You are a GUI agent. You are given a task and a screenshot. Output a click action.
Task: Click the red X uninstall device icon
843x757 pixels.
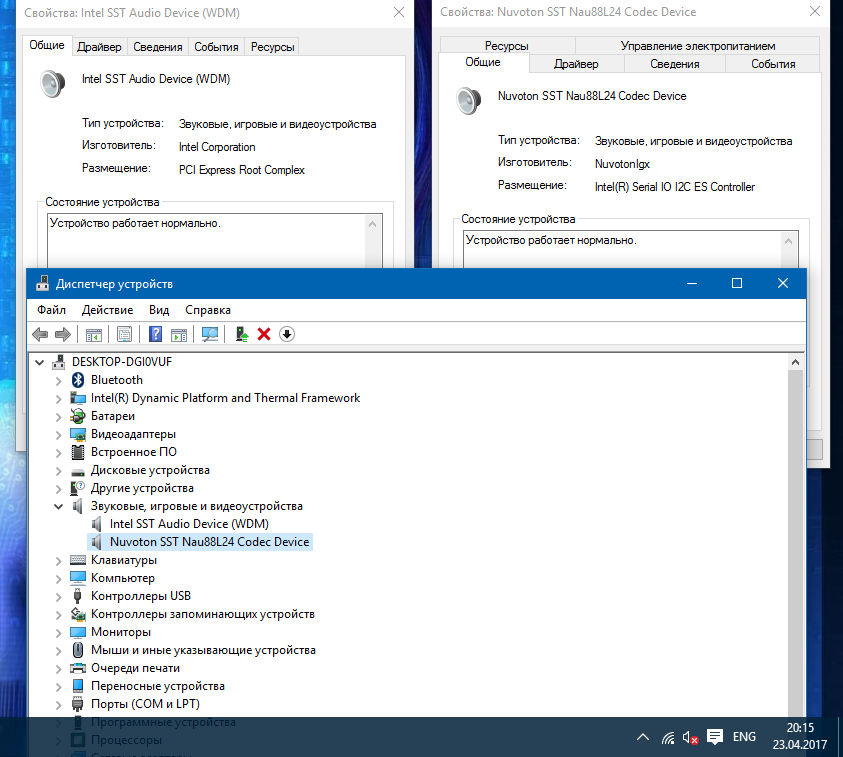[263, 334]
